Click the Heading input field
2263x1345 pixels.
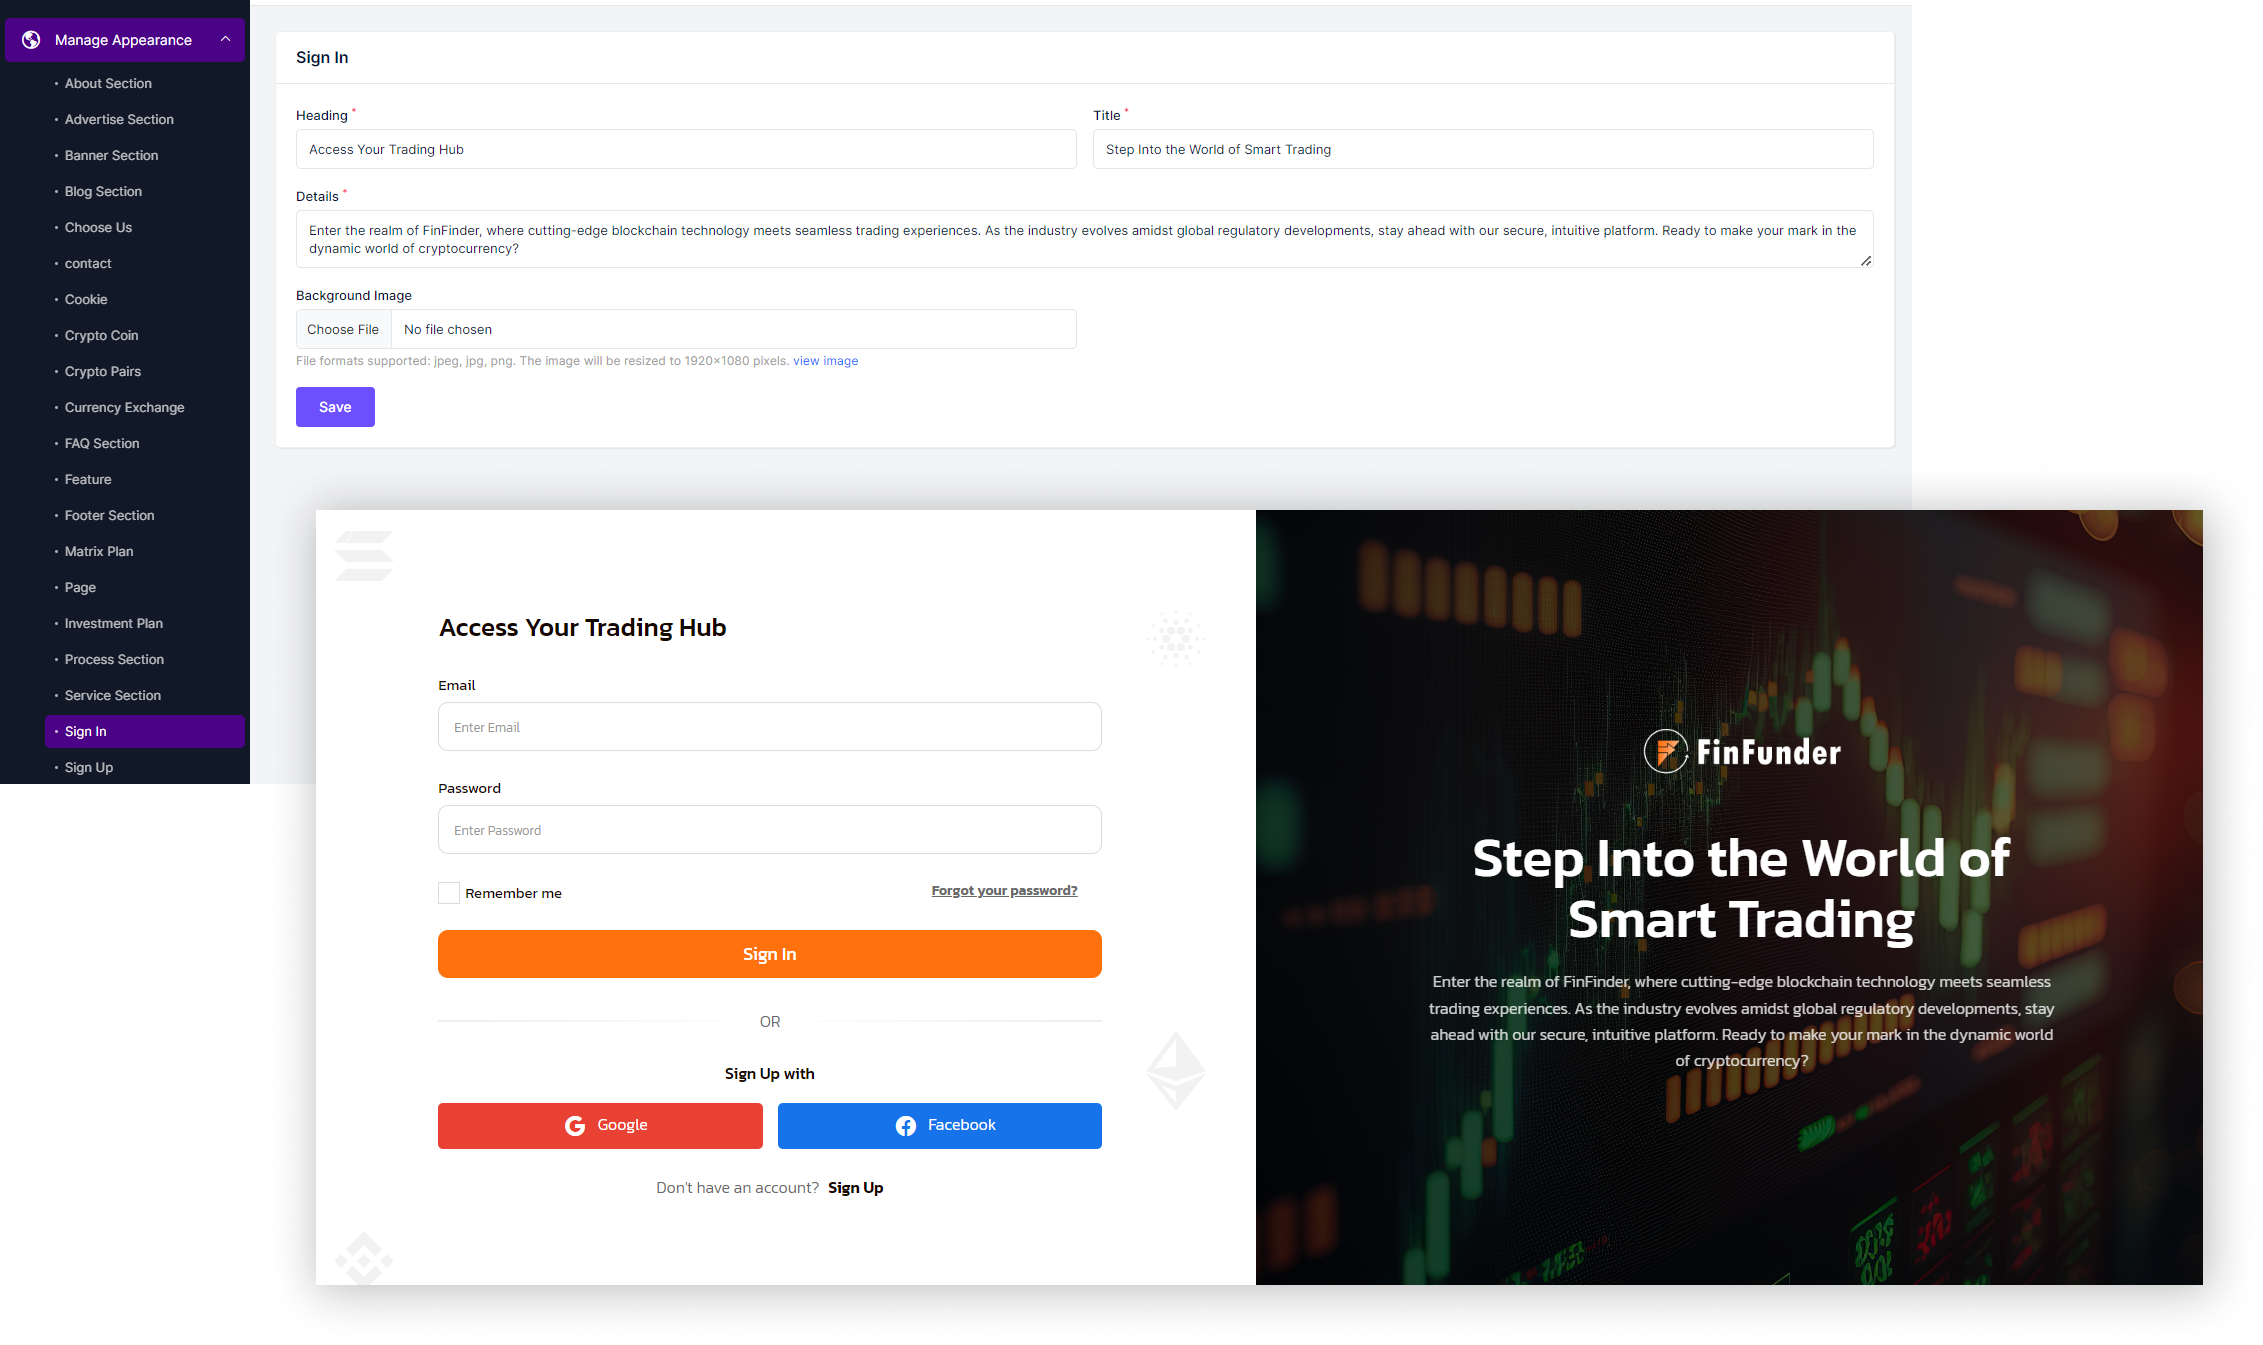(686, 149)
